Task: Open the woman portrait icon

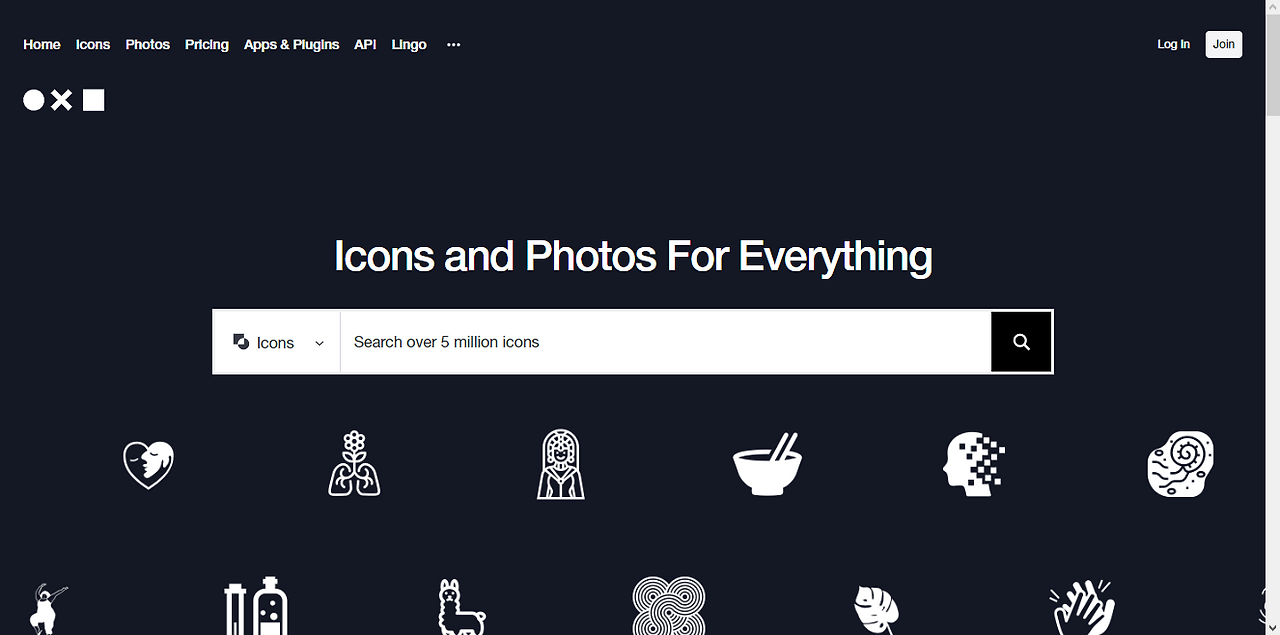Action: [x=561, y=464]
